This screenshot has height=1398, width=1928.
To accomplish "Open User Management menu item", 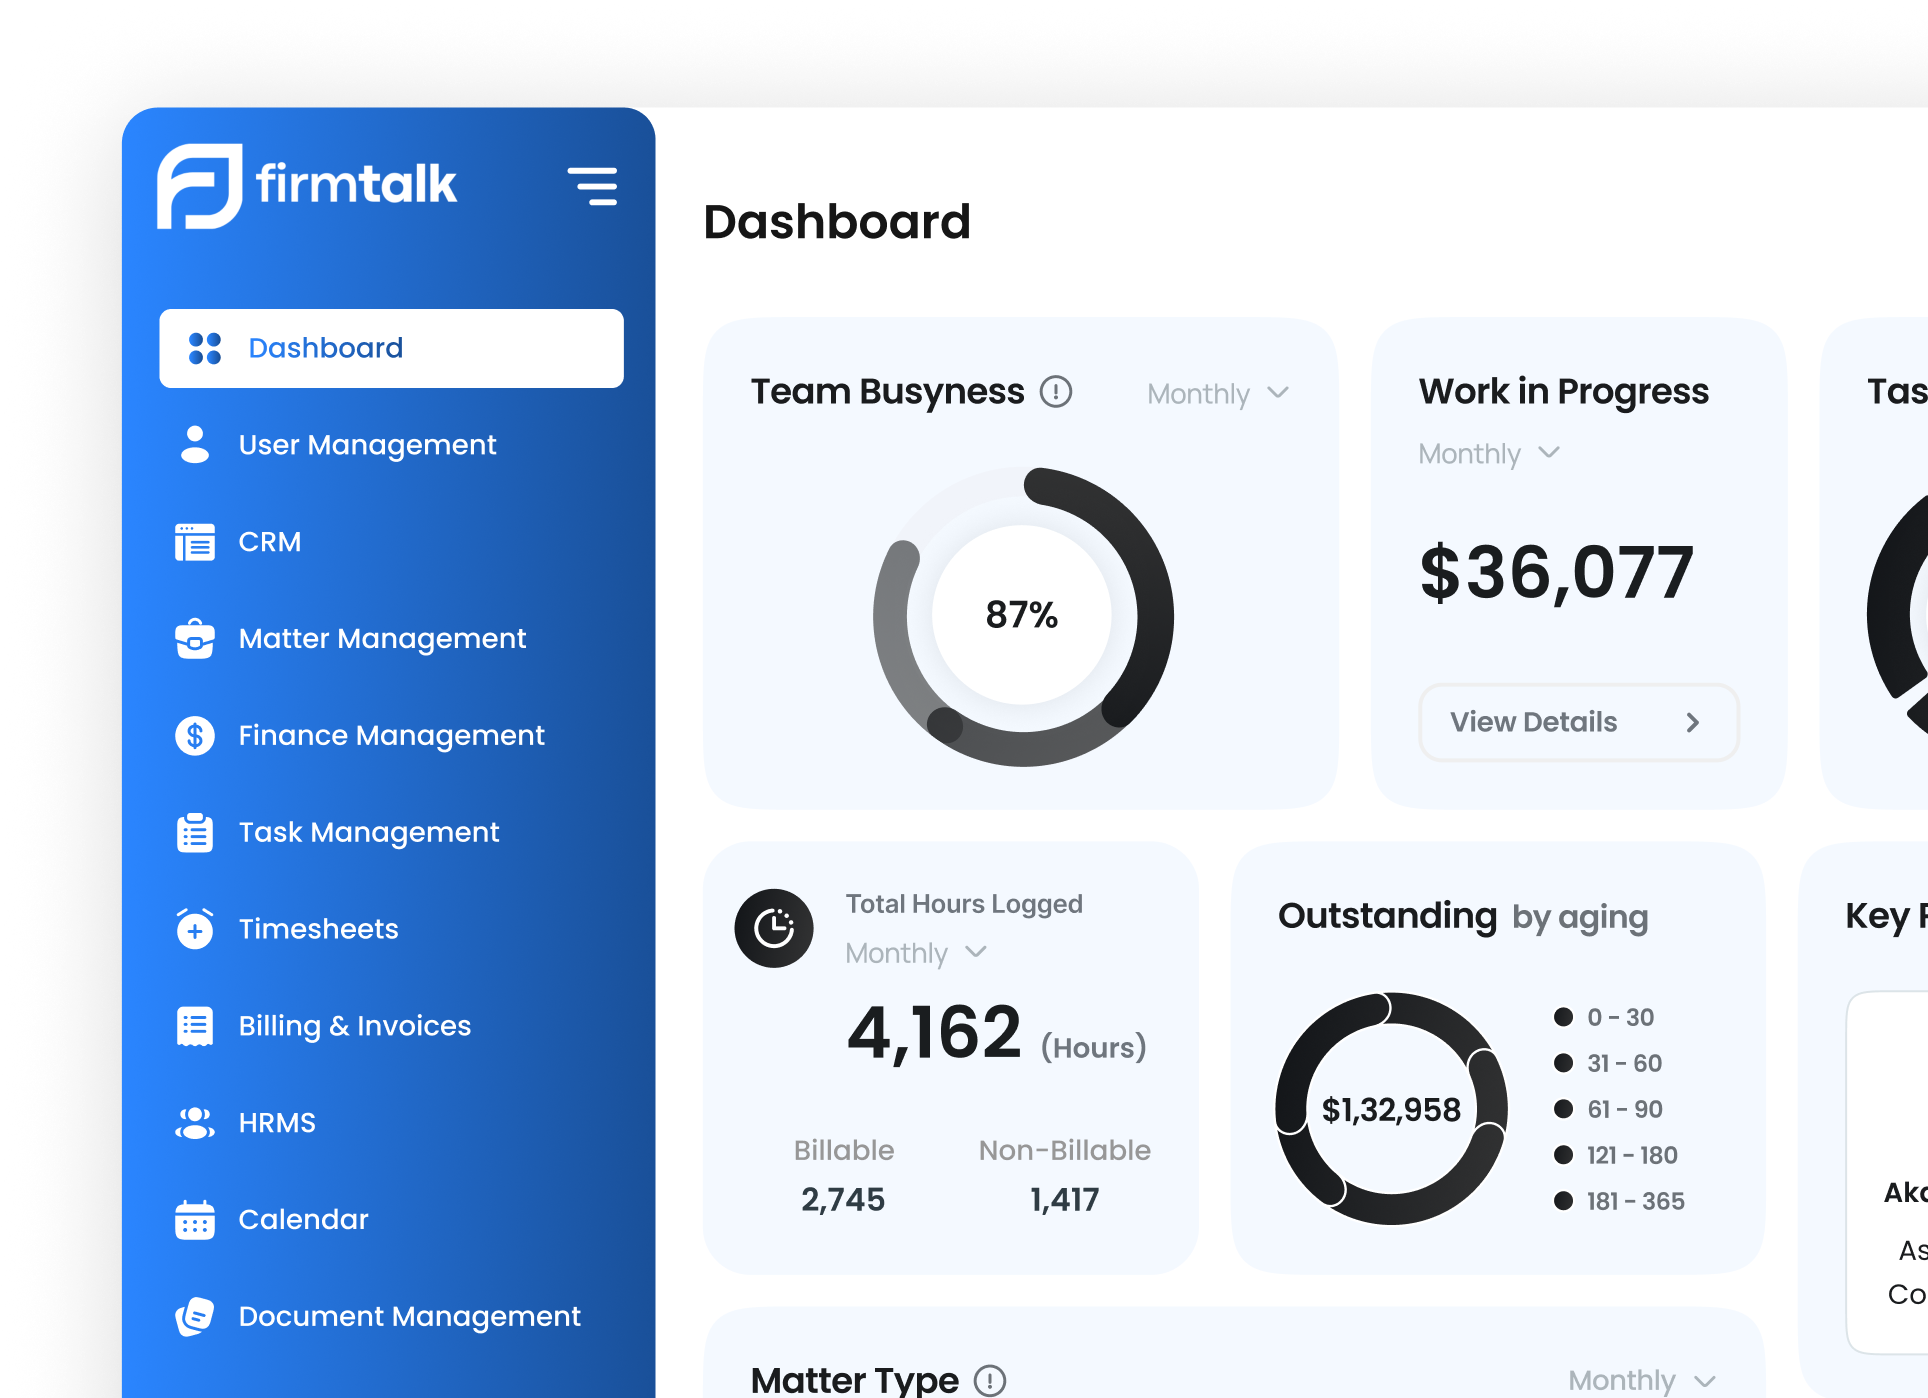I will click(x=367, y=445).
